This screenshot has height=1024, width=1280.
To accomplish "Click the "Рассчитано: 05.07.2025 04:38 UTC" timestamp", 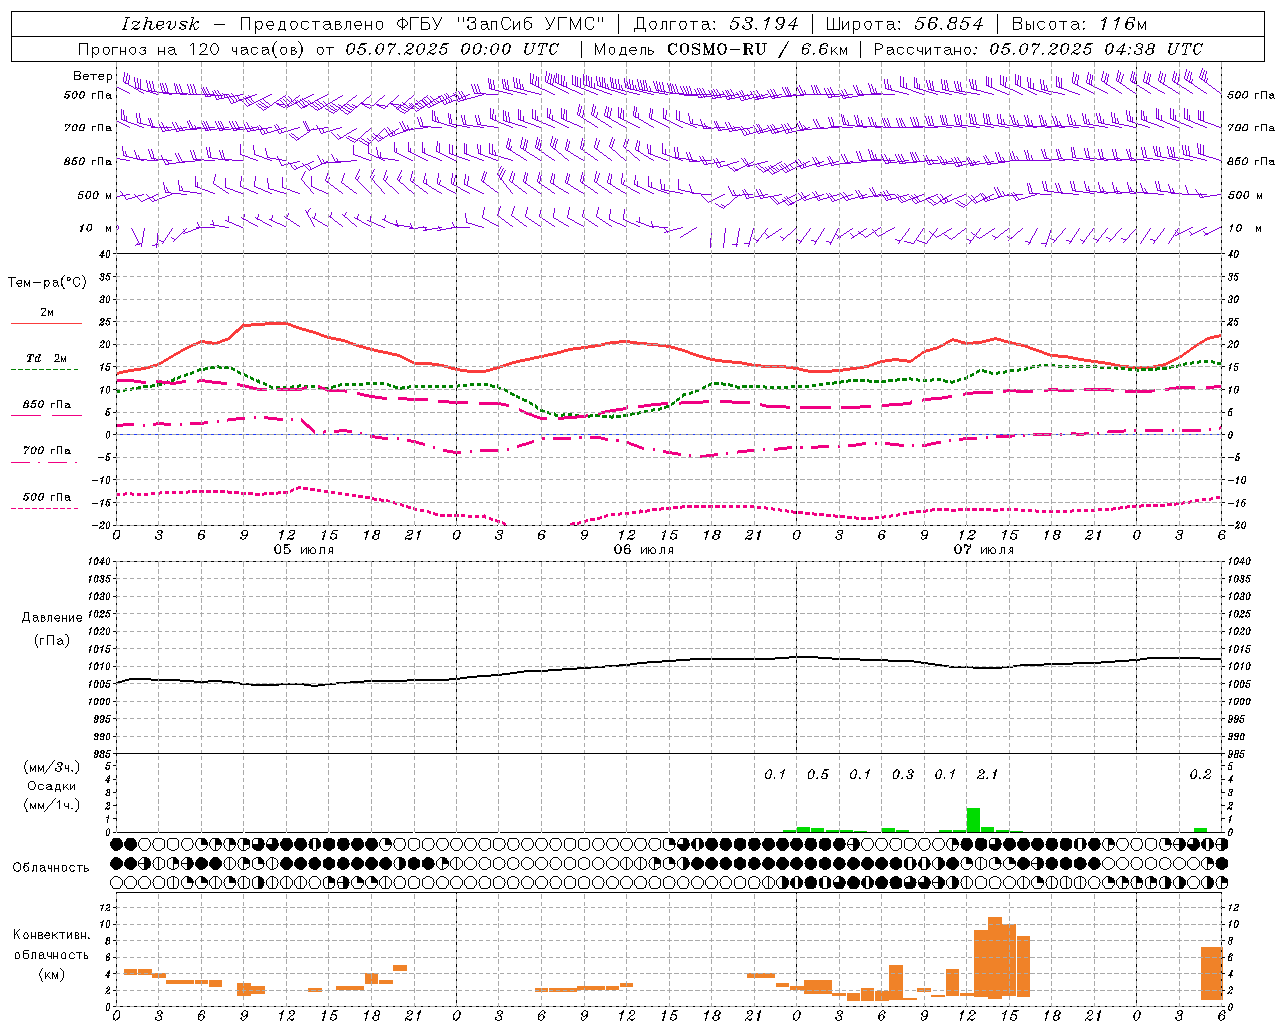I will (1038, 49).
